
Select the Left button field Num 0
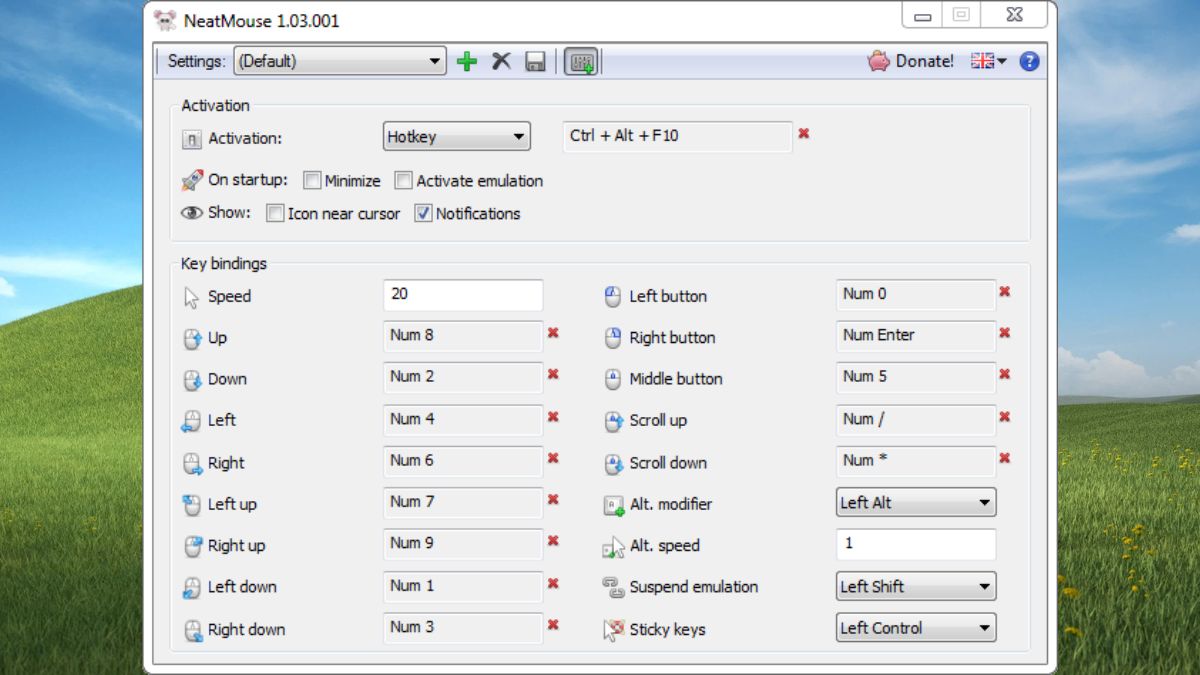pyautogui.click(x=916, y=295)
